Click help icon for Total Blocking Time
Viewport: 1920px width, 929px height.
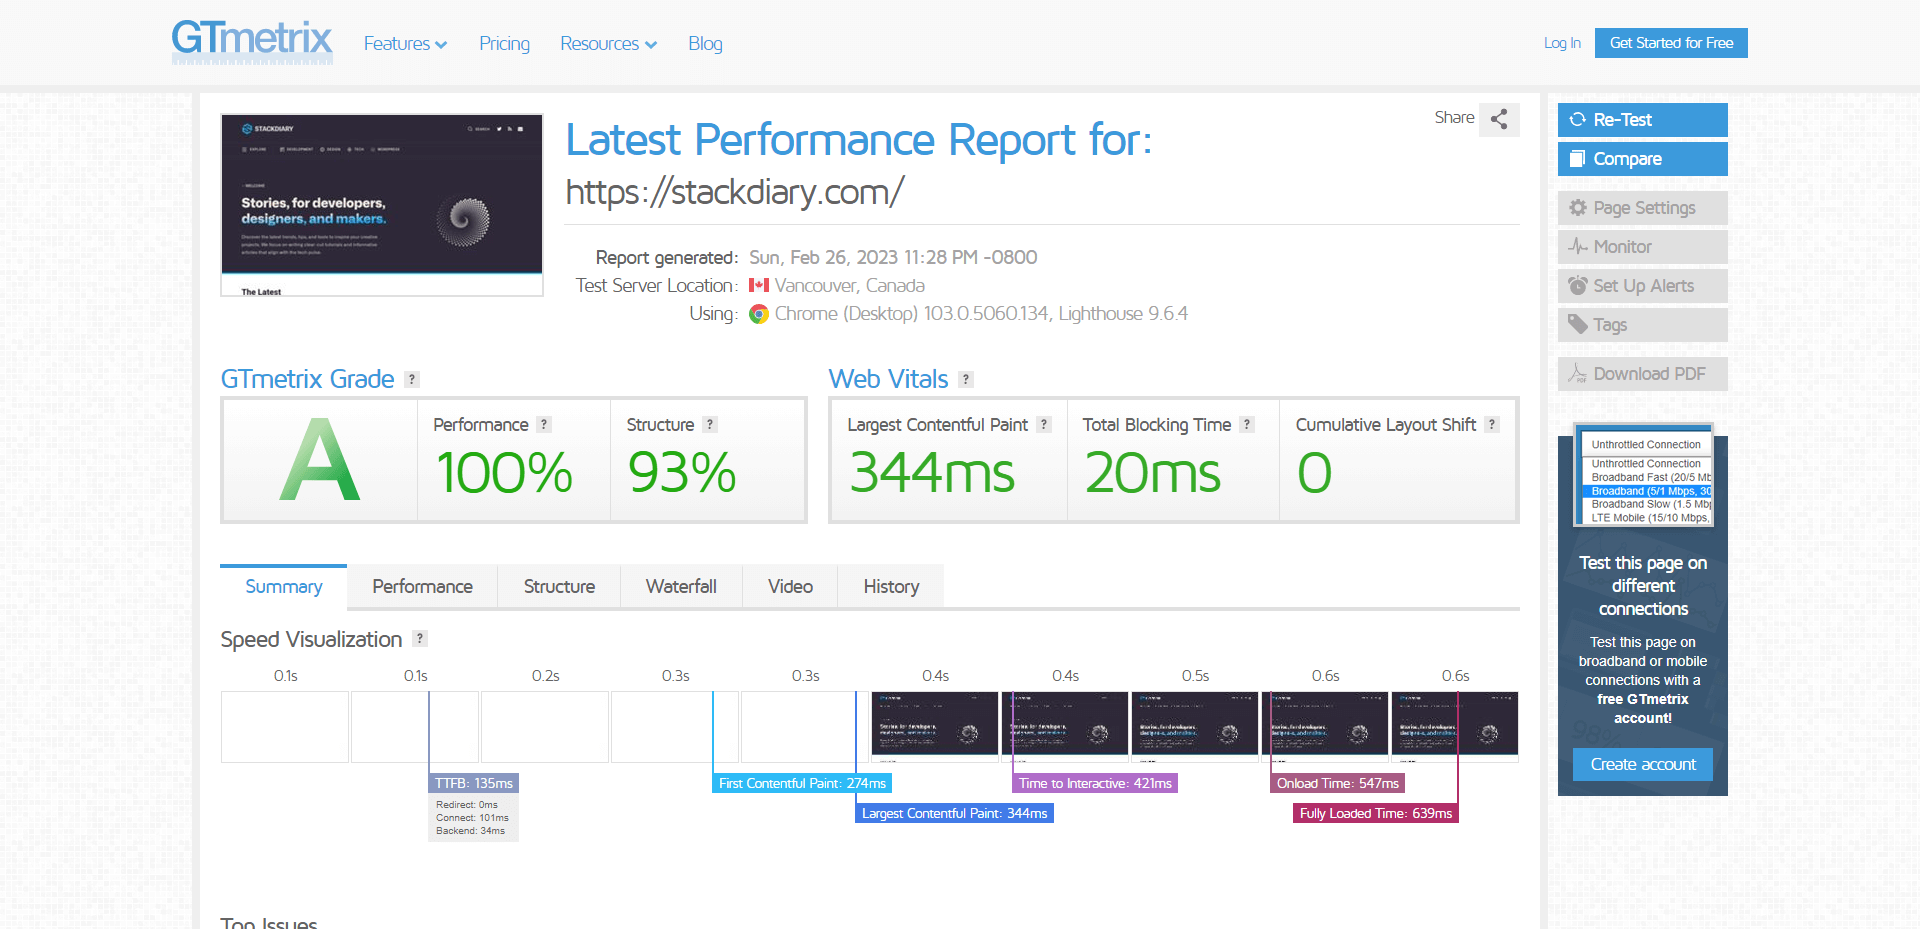coord(1247,425)
